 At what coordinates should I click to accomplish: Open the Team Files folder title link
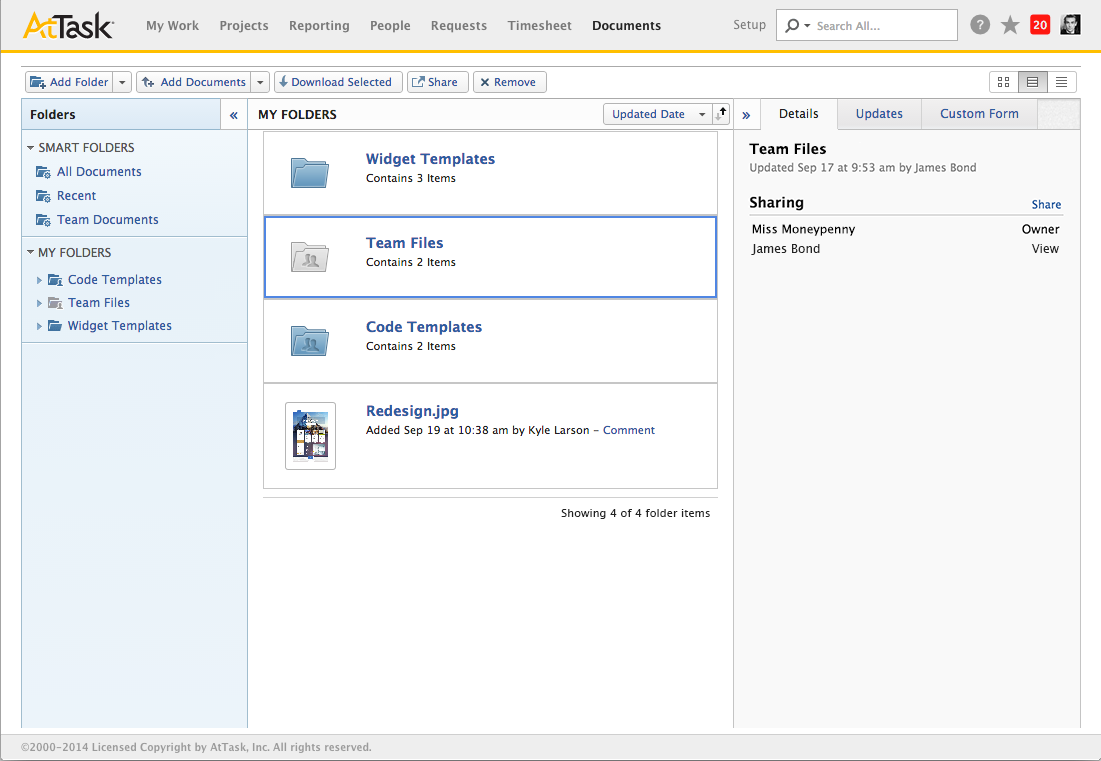[x=404, y=243]
